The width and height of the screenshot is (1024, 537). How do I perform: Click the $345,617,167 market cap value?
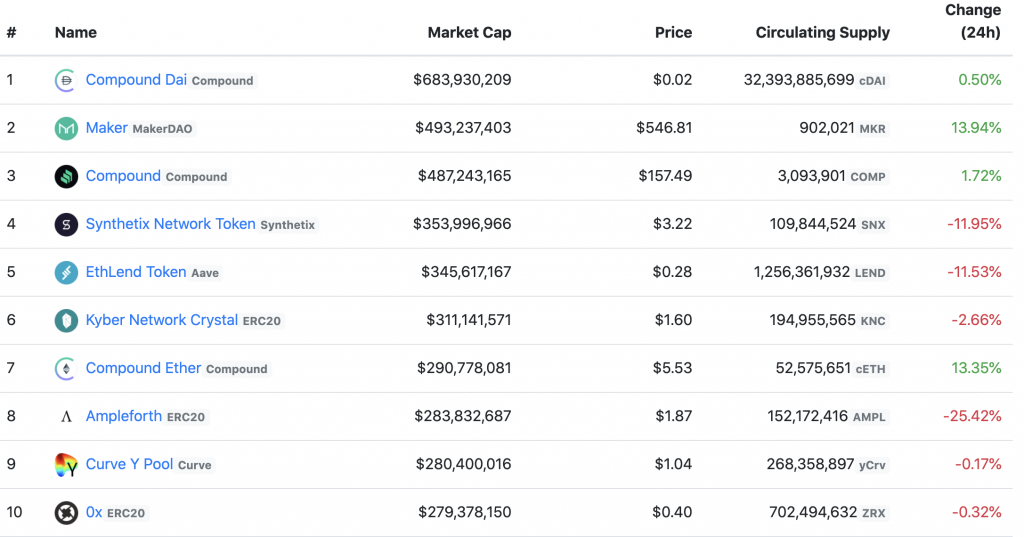(x=466, y=272)
